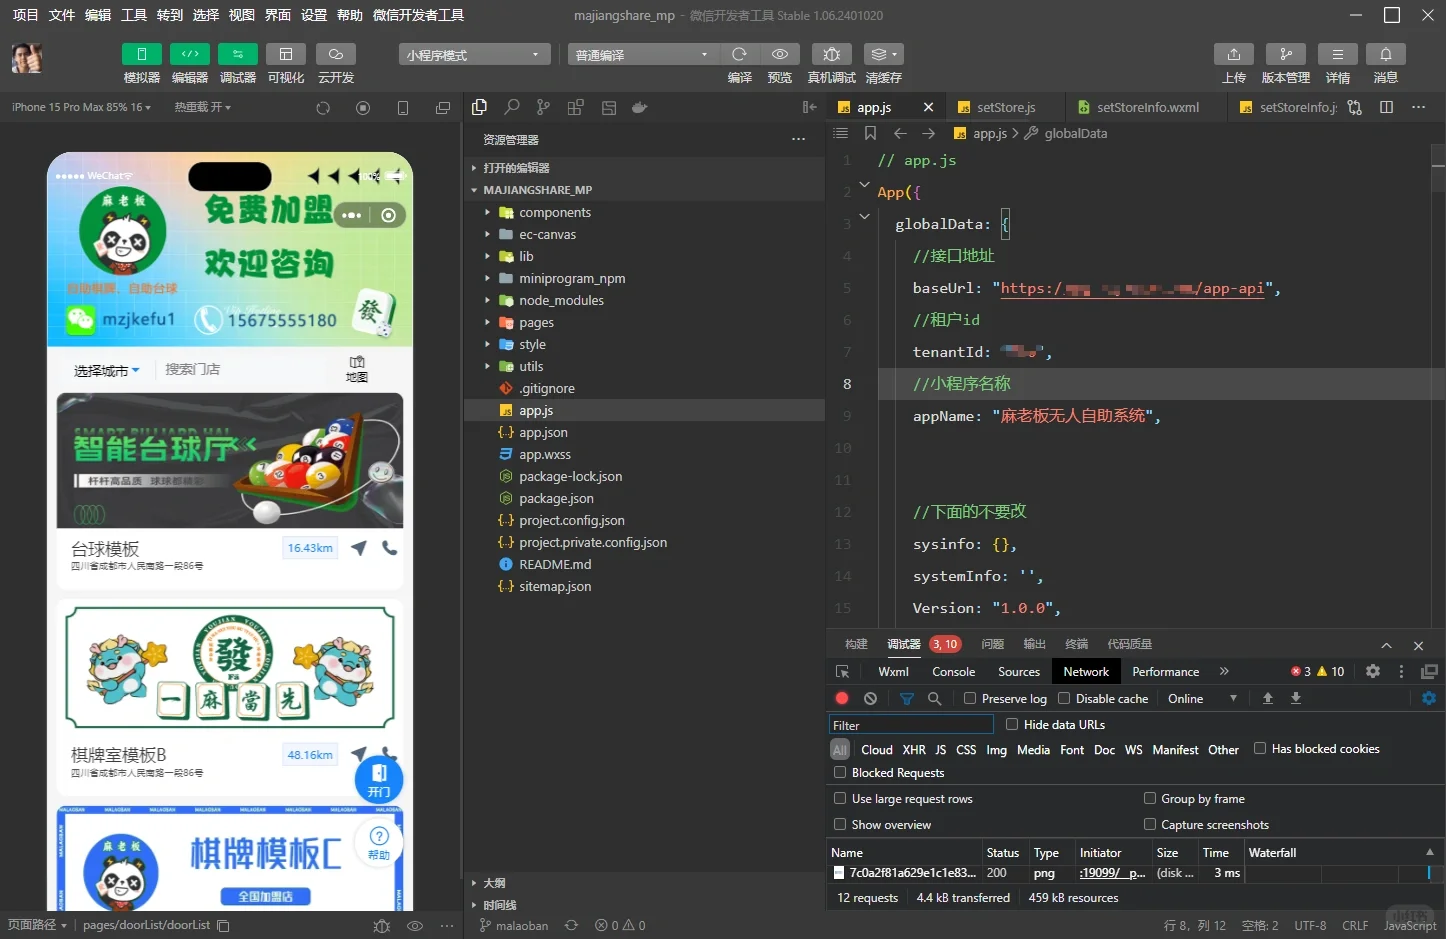This screenshot has width=1446, height=939.
Task: Open DevTools settings gear
Action: click(1373, 672)
